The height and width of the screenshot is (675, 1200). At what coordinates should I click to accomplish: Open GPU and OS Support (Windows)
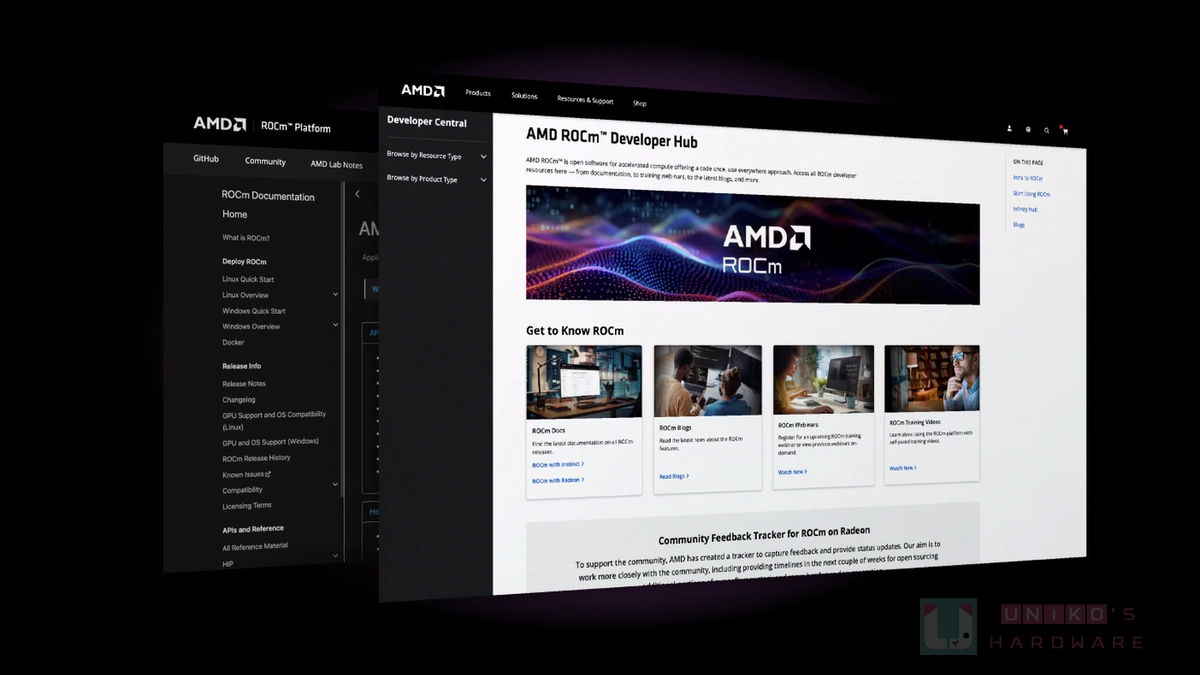pyautogui.click(x=270, y=442)
